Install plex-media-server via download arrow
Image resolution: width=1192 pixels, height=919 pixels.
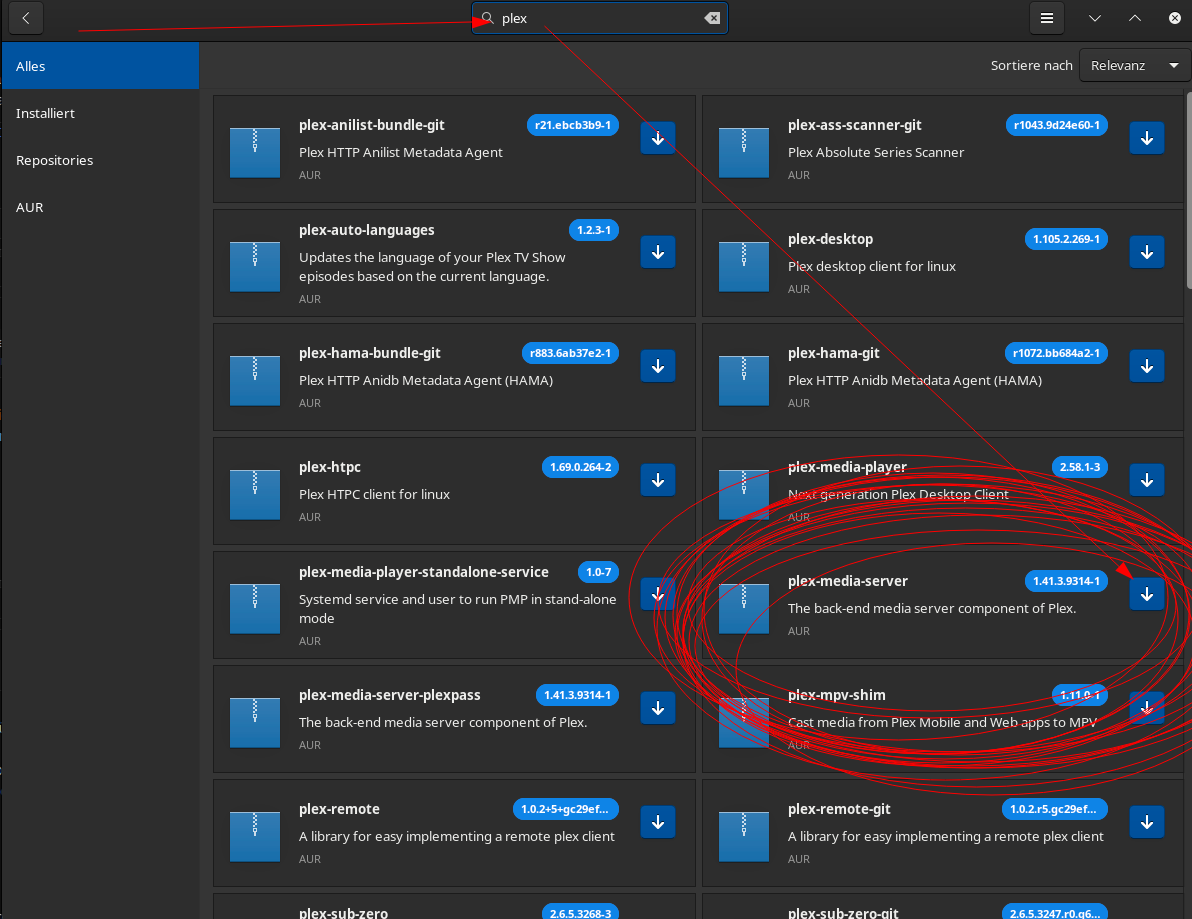[x=1146, y=594]
